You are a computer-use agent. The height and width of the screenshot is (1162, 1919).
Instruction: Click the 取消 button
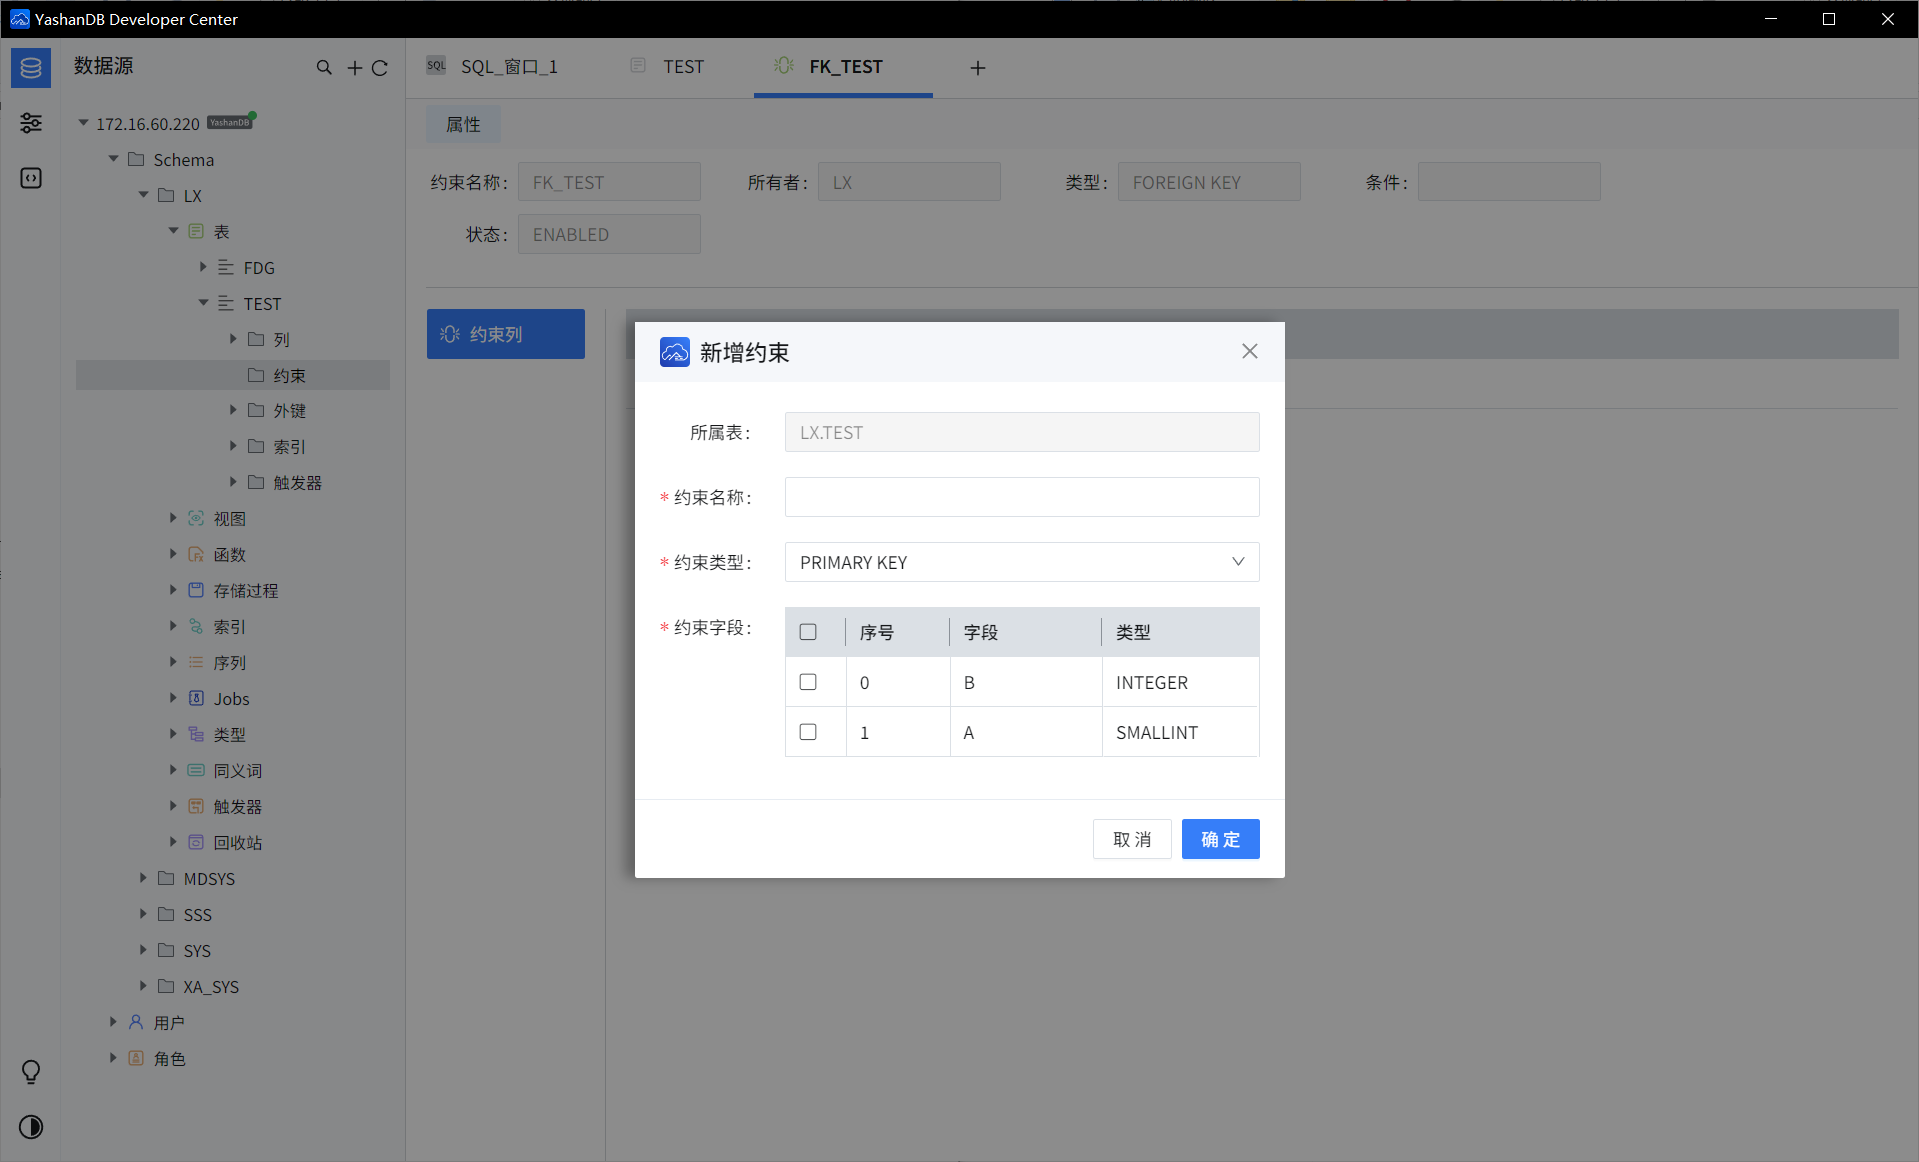tap(1132, 839)
